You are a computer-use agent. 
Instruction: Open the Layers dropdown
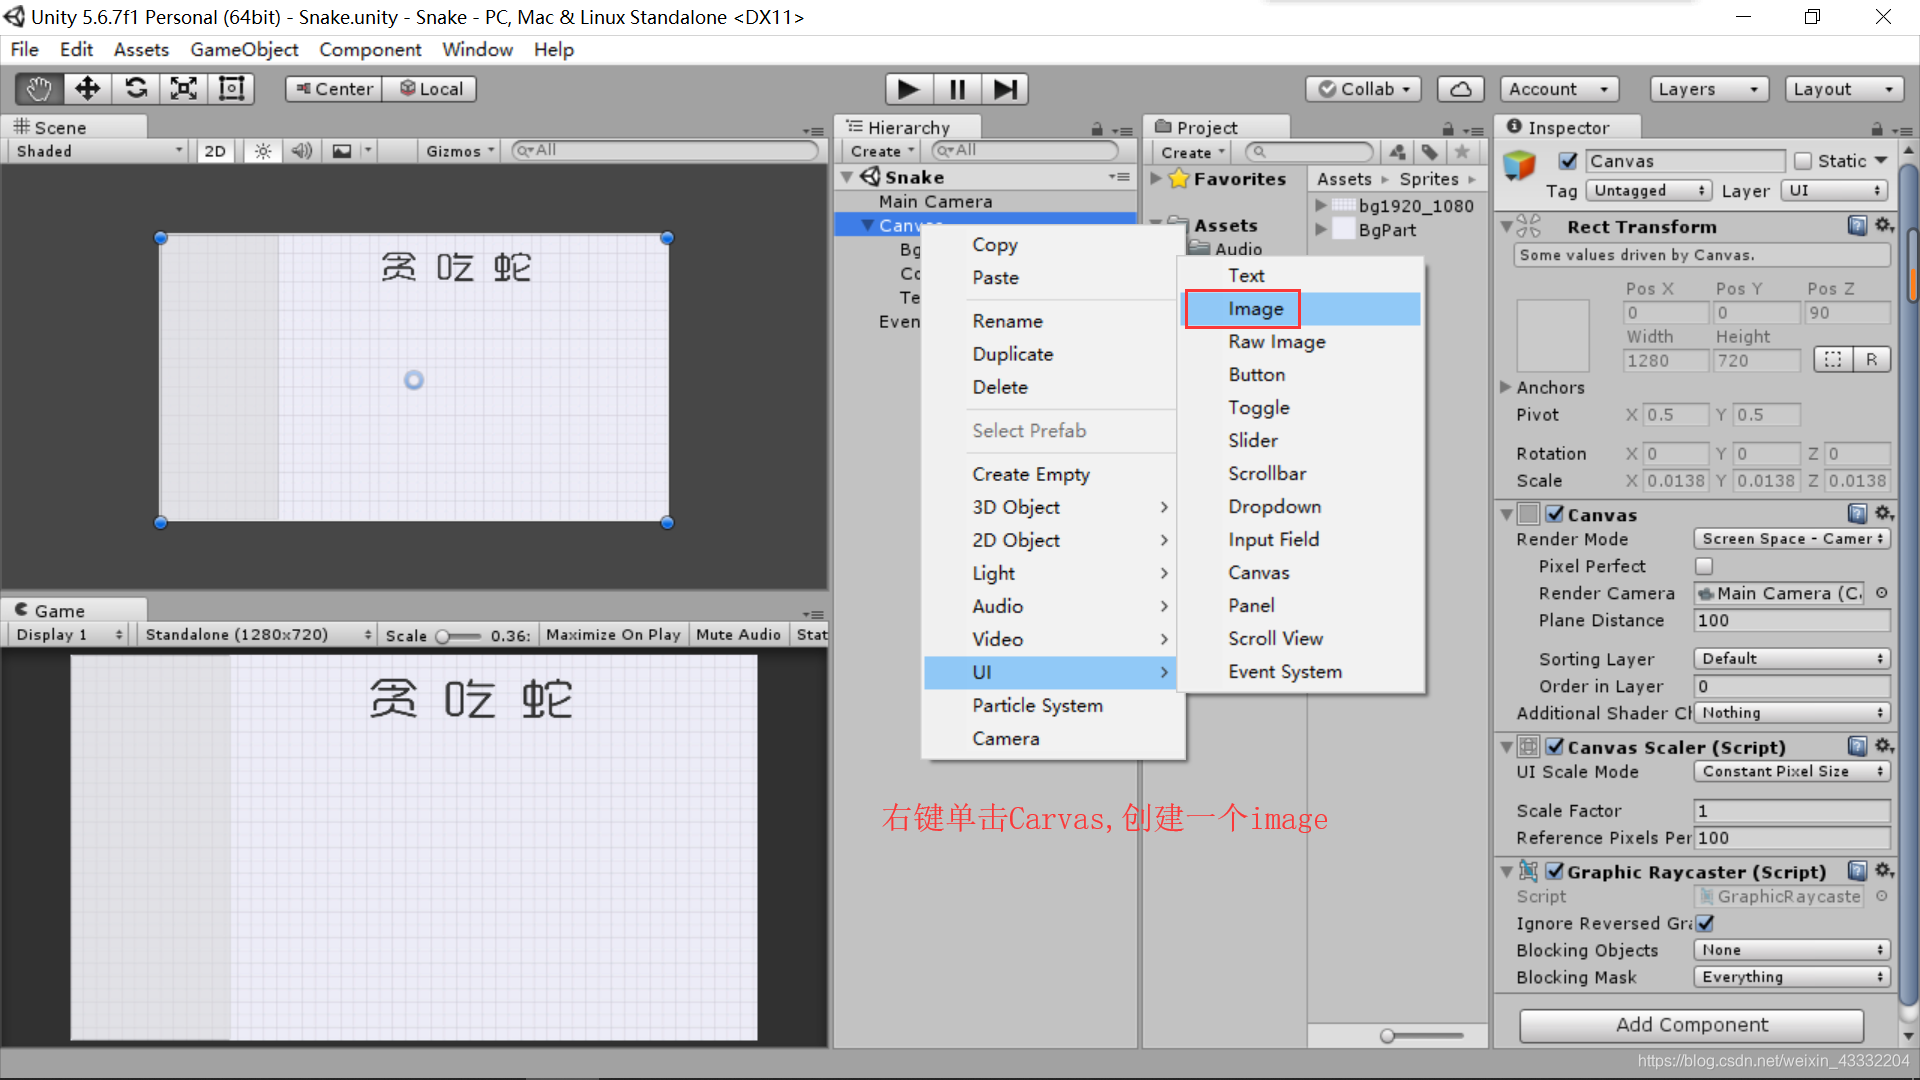coord(1708,89)
